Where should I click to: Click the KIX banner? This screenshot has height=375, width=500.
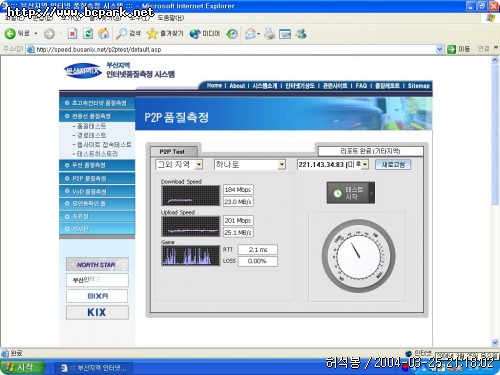click(x=97, y=312)
